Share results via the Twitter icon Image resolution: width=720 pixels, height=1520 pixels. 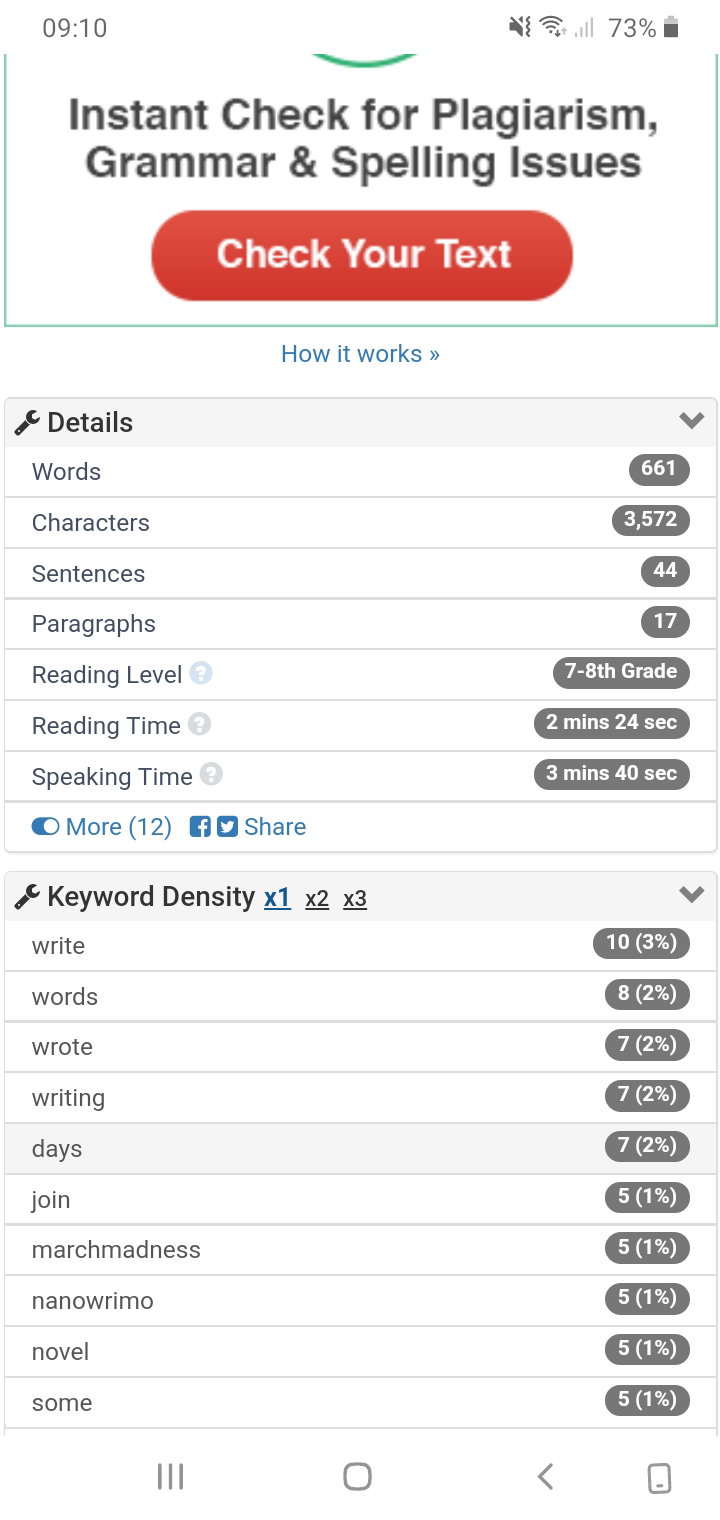[227, 827]
